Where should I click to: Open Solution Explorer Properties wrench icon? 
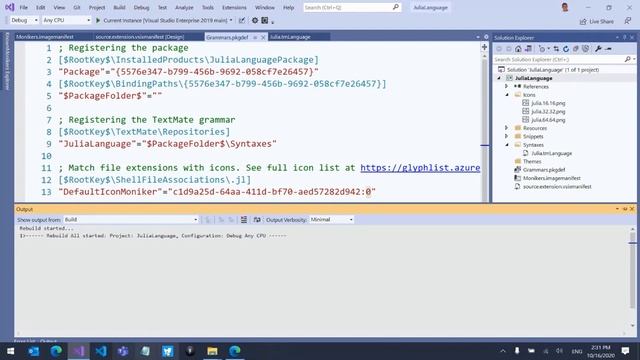point(598,49)
